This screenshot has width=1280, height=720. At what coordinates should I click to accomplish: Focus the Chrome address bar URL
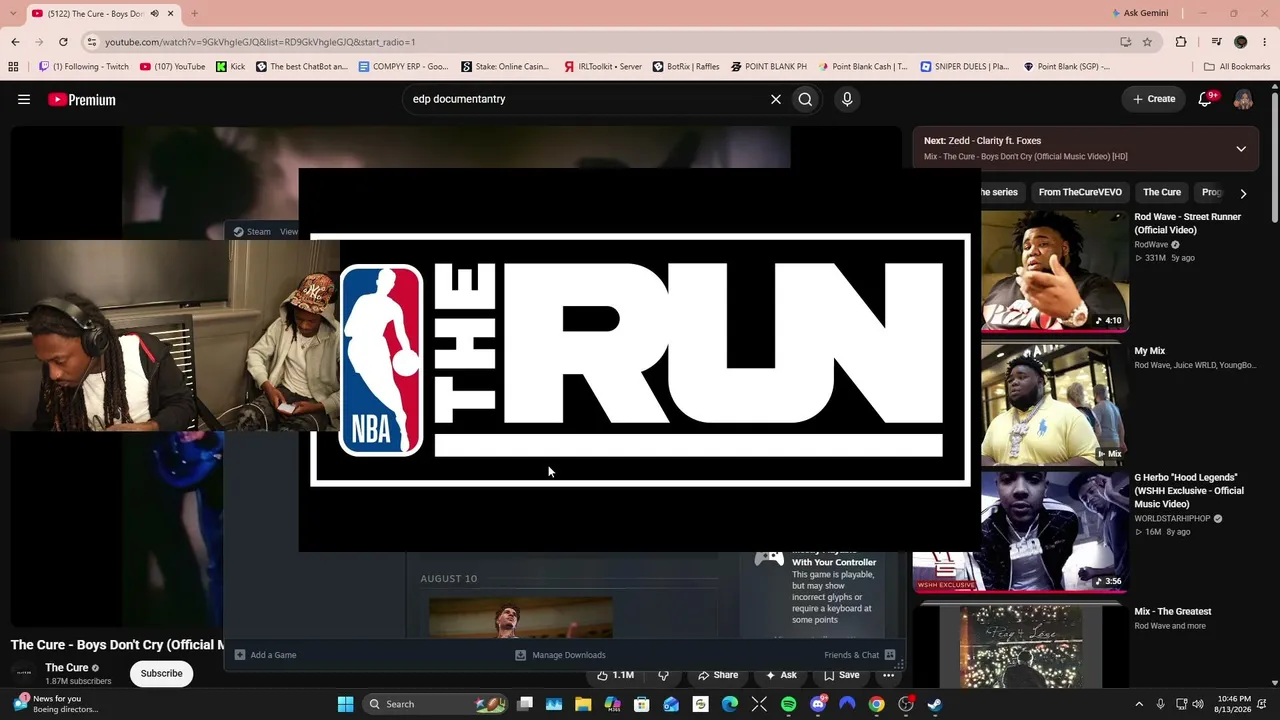coord(260,42)
